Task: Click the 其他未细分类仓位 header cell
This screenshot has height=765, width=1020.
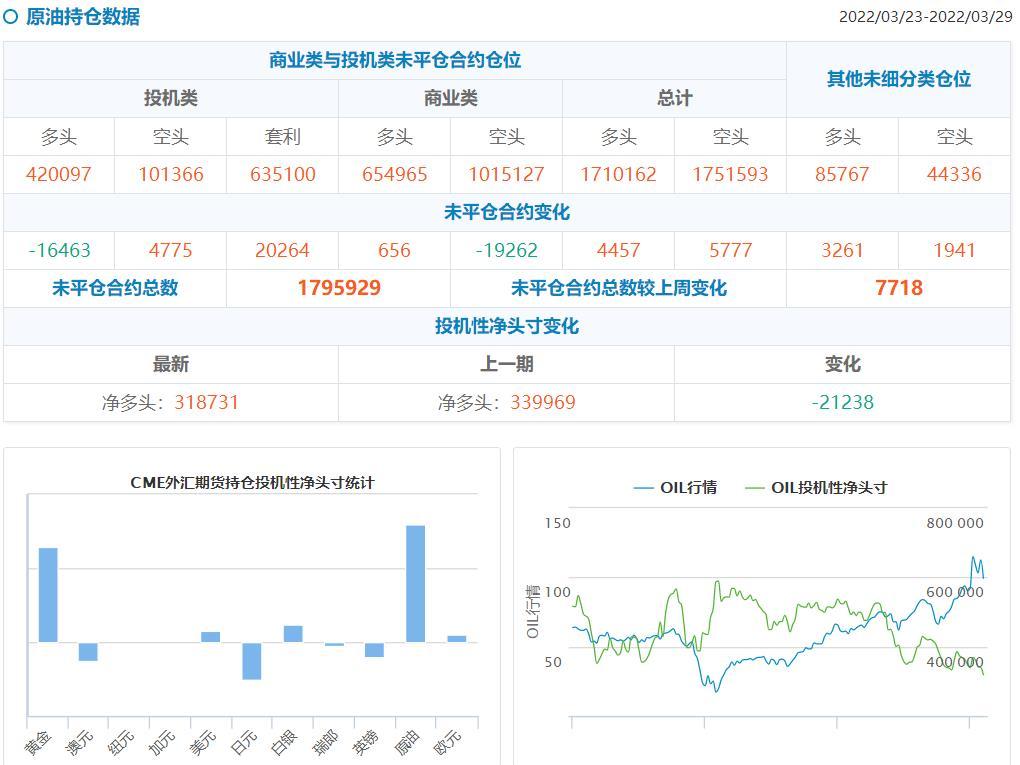Action: click(898, 79)
